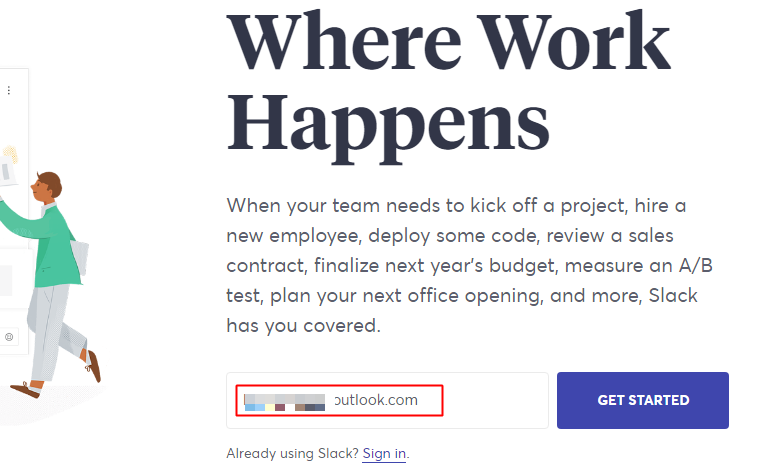Focus the email address input field
The image size is (770, 464).
point(387,400)
